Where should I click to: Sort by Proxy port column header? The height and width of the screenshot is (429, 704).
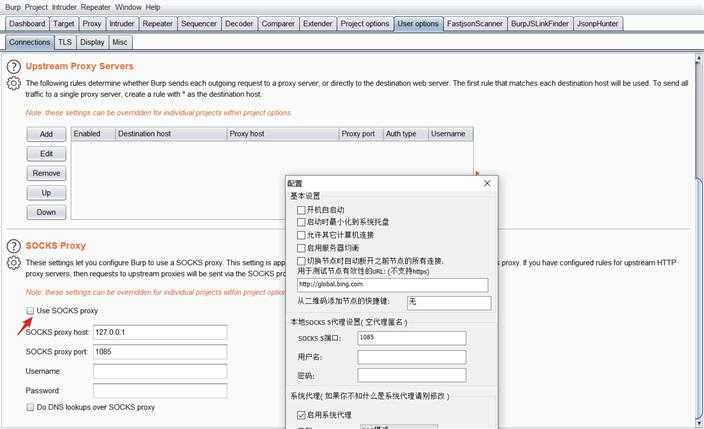(361, 134)
